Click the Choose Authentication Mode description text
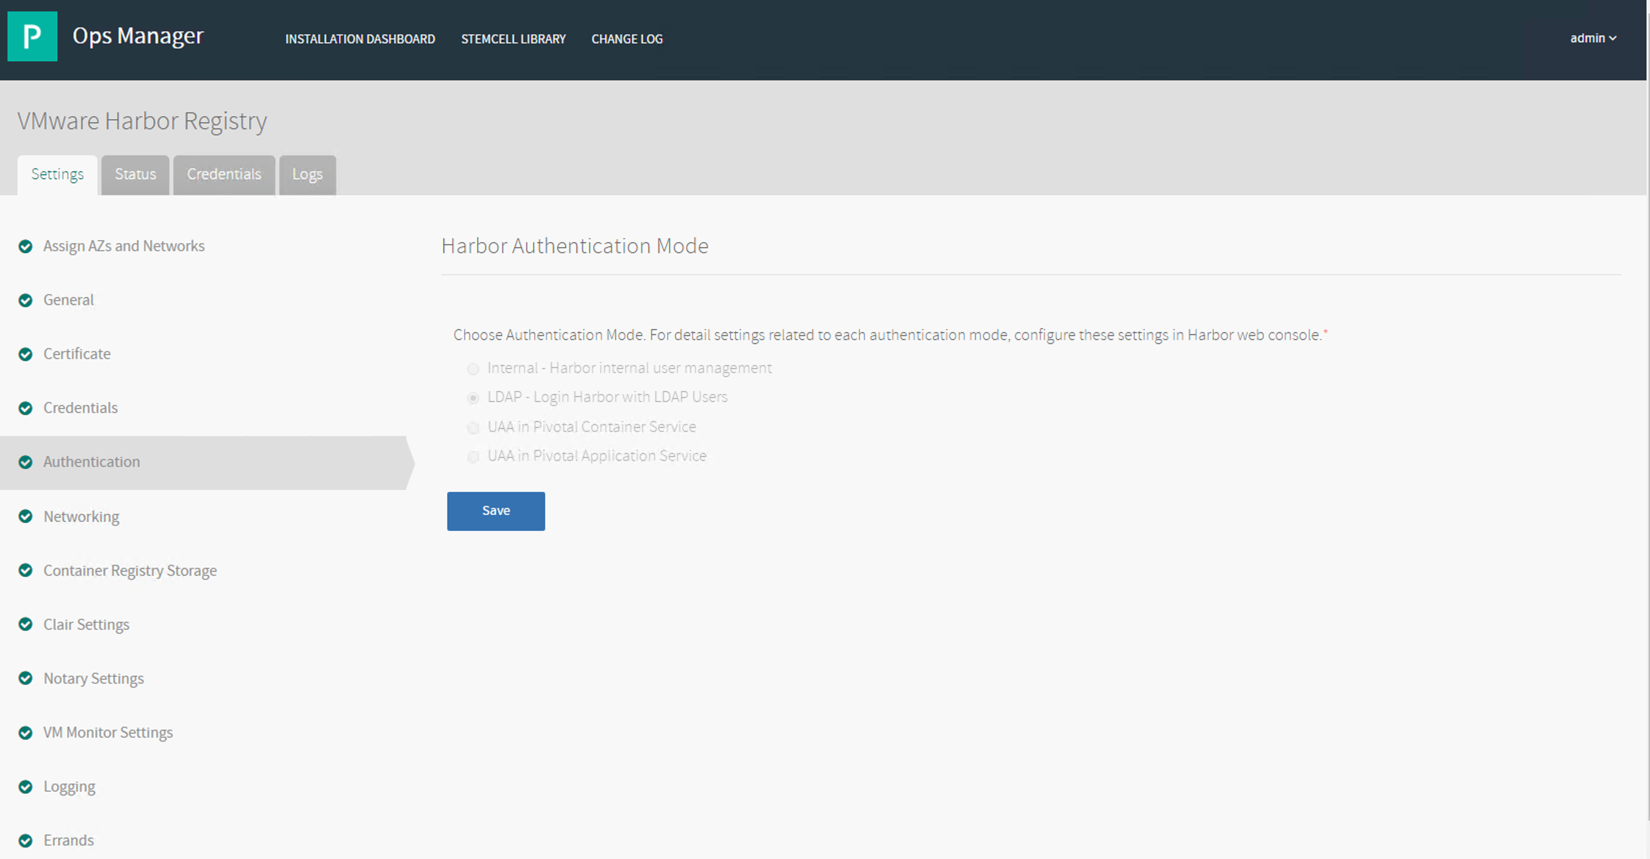Image resolution: width=1650 pixels, height=859 pixels. click(x=890, y=335)
